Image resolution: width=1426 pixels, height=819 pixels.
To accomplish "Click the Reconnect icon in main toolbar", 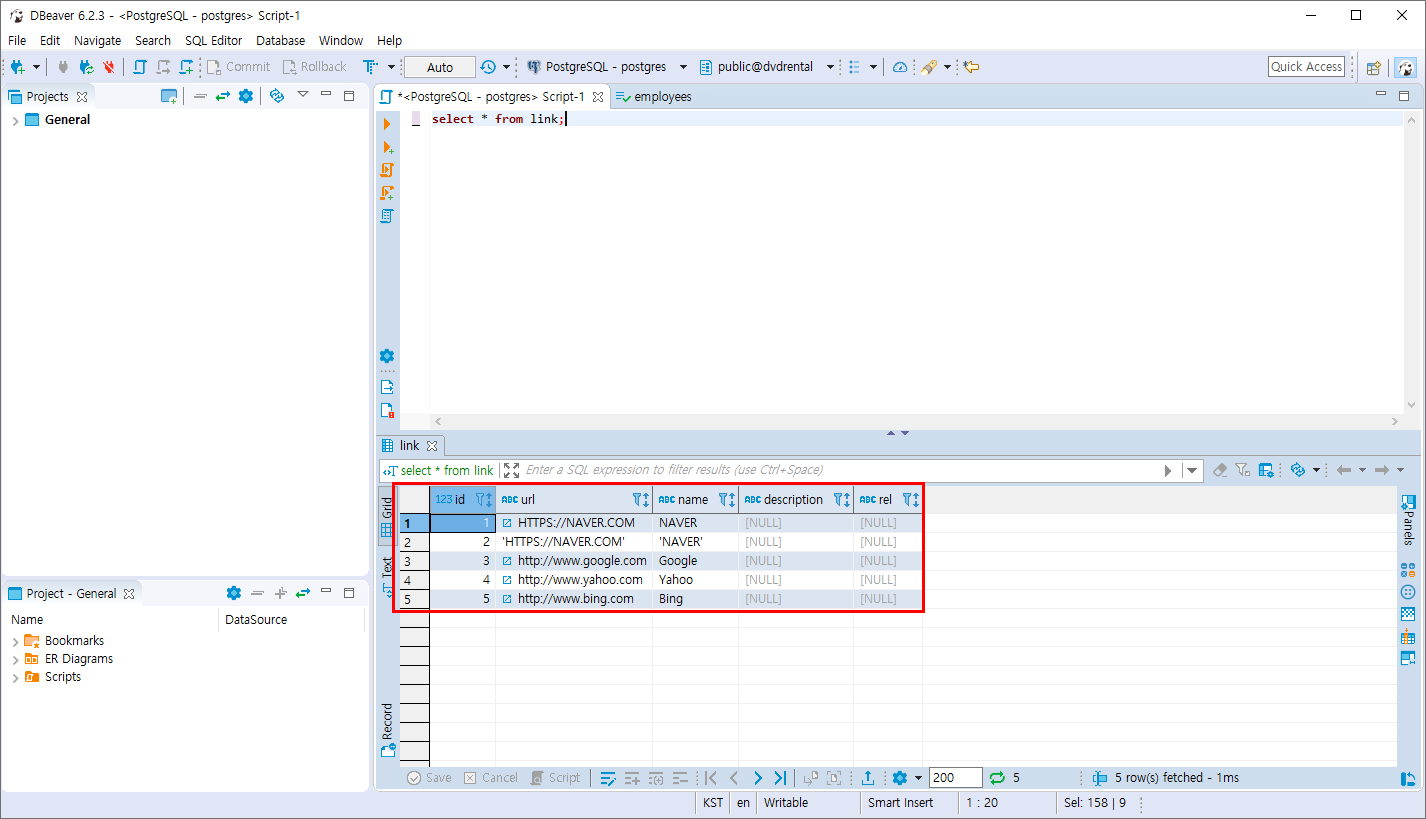I will coord(86,67).
